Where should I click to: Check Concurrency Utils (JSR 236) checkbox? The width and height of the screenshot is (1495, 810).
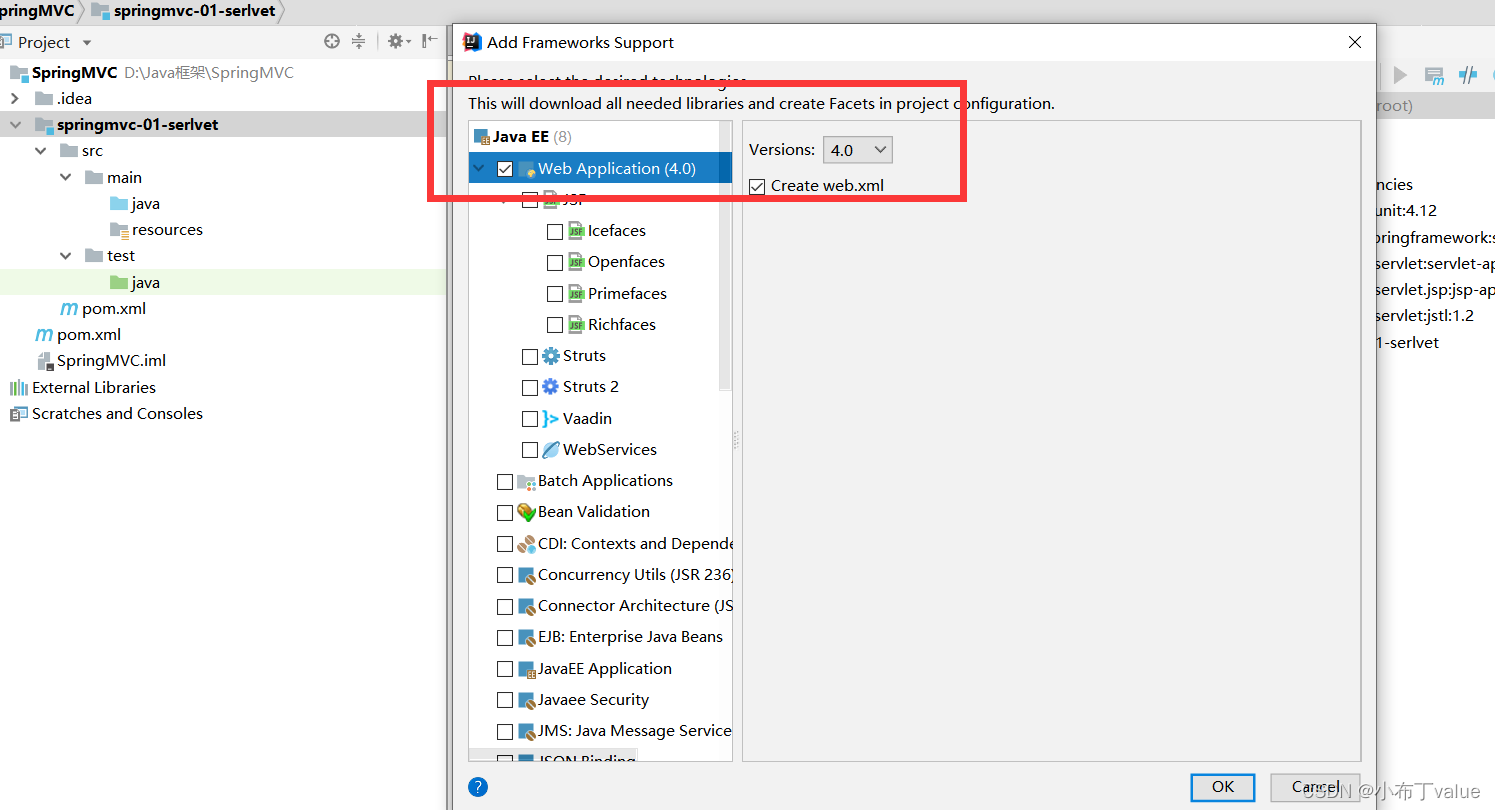click(x=505, y=575)
